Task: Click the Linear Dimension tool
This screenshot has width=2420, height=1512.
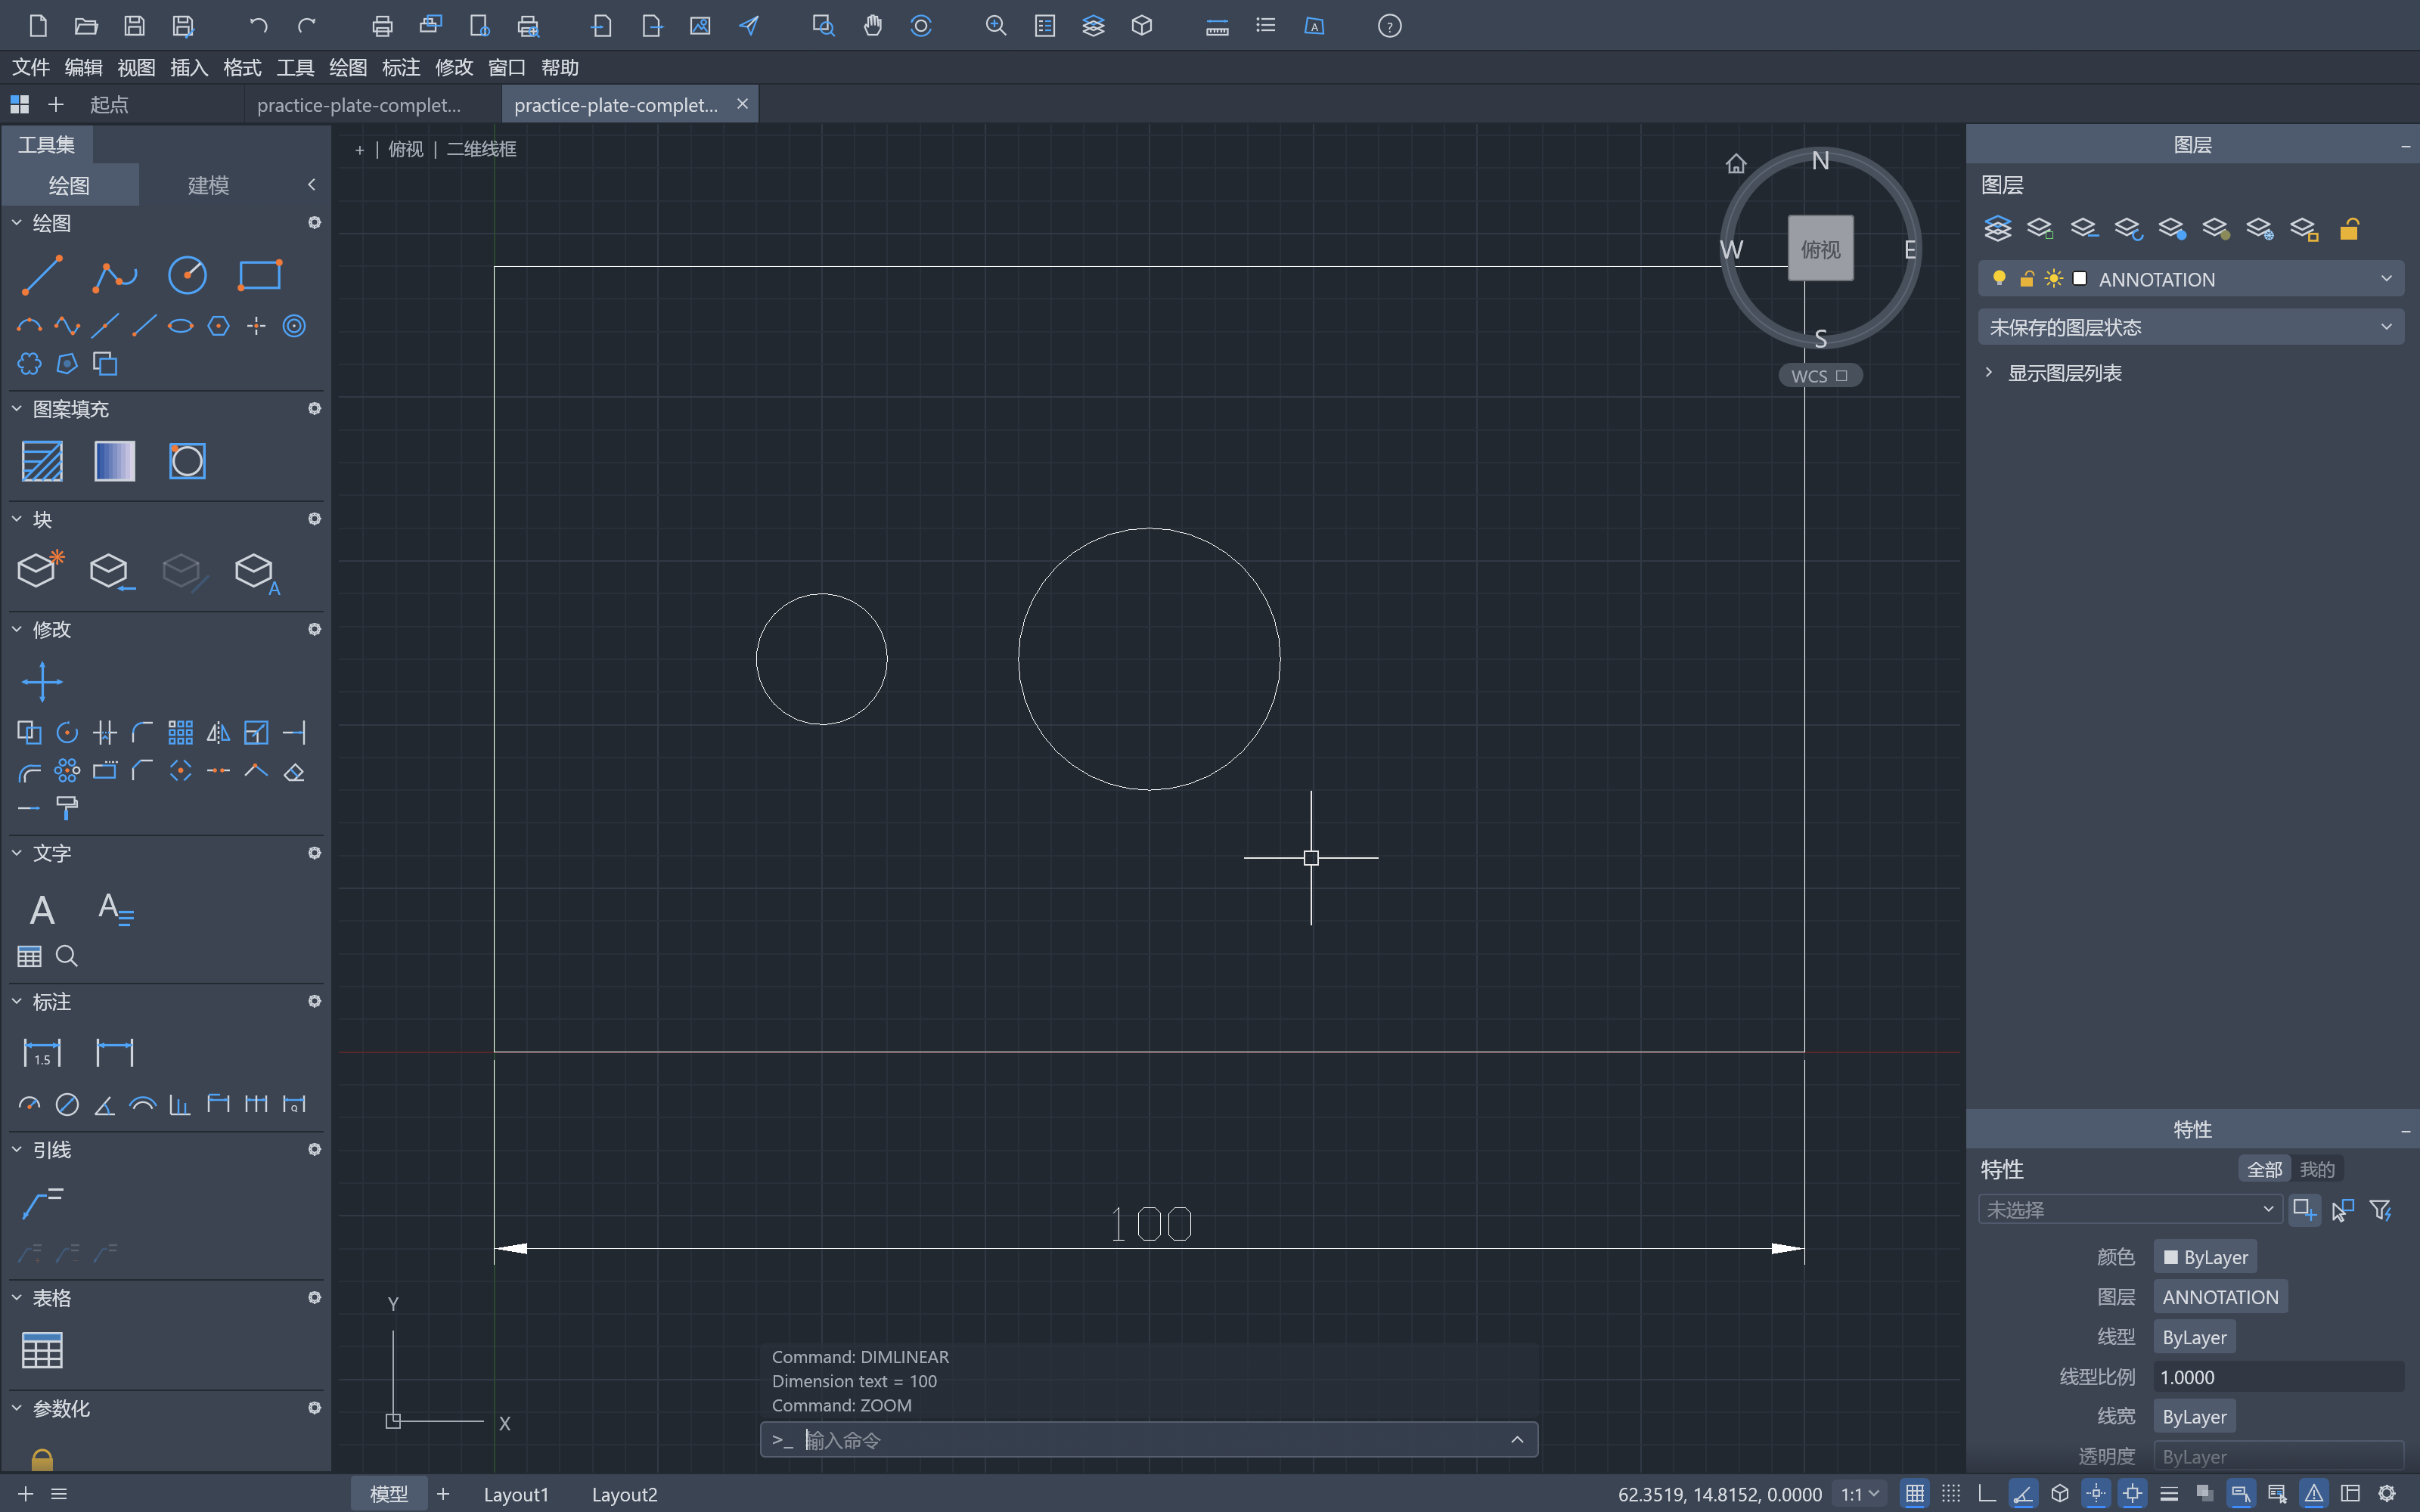Action: pyautogui.click(x=114, y=1052)
